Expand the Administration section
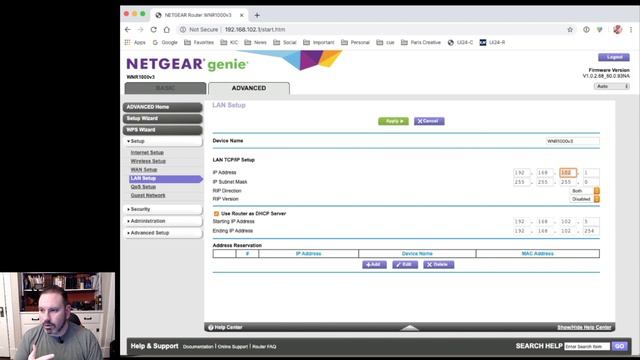This screenshot has height=360, width=640. (162, 221)
